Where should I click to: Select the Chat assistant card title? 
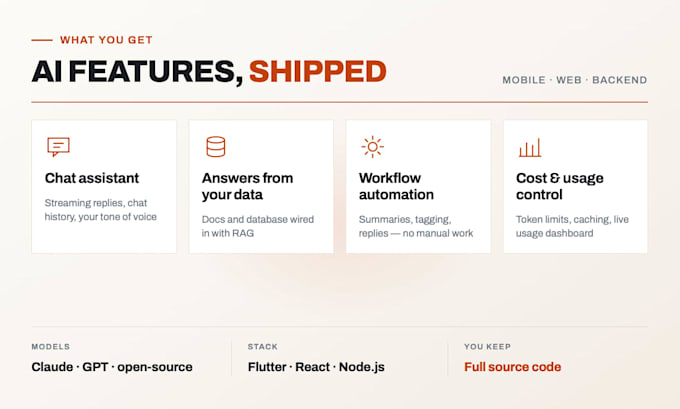(x=92, y=178)
